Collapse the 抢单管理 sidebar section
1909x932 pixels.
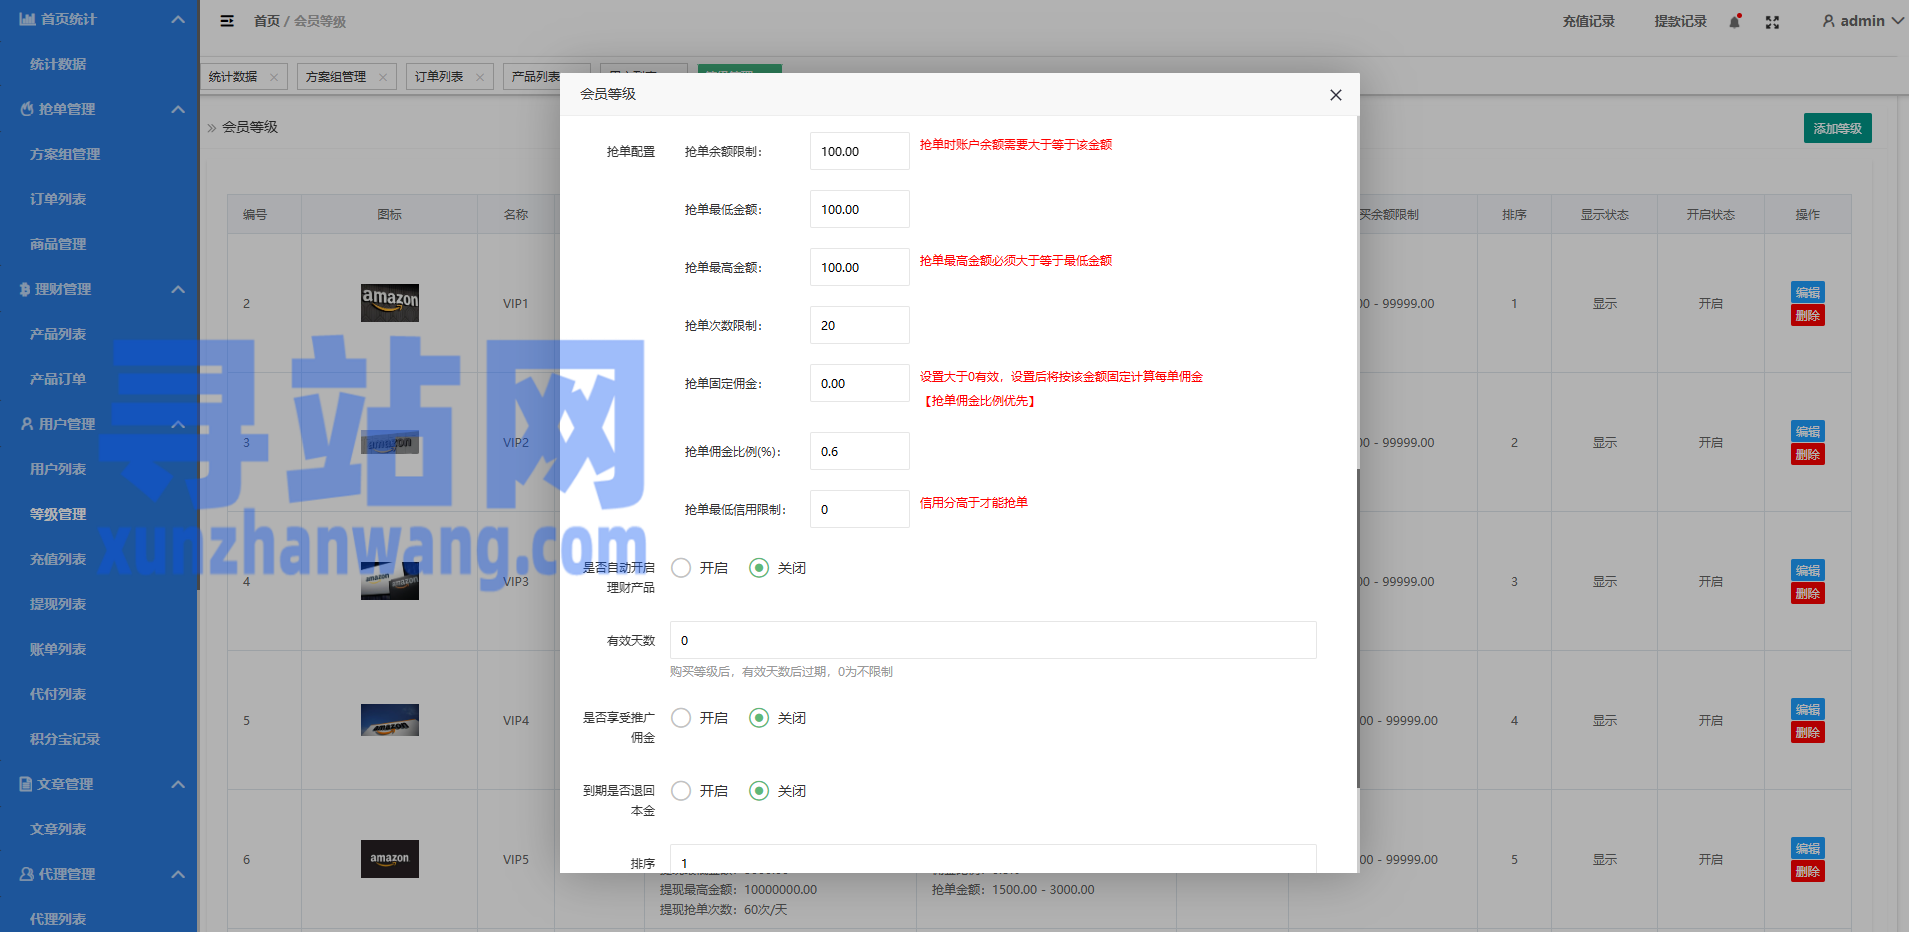tap(178, 109)
